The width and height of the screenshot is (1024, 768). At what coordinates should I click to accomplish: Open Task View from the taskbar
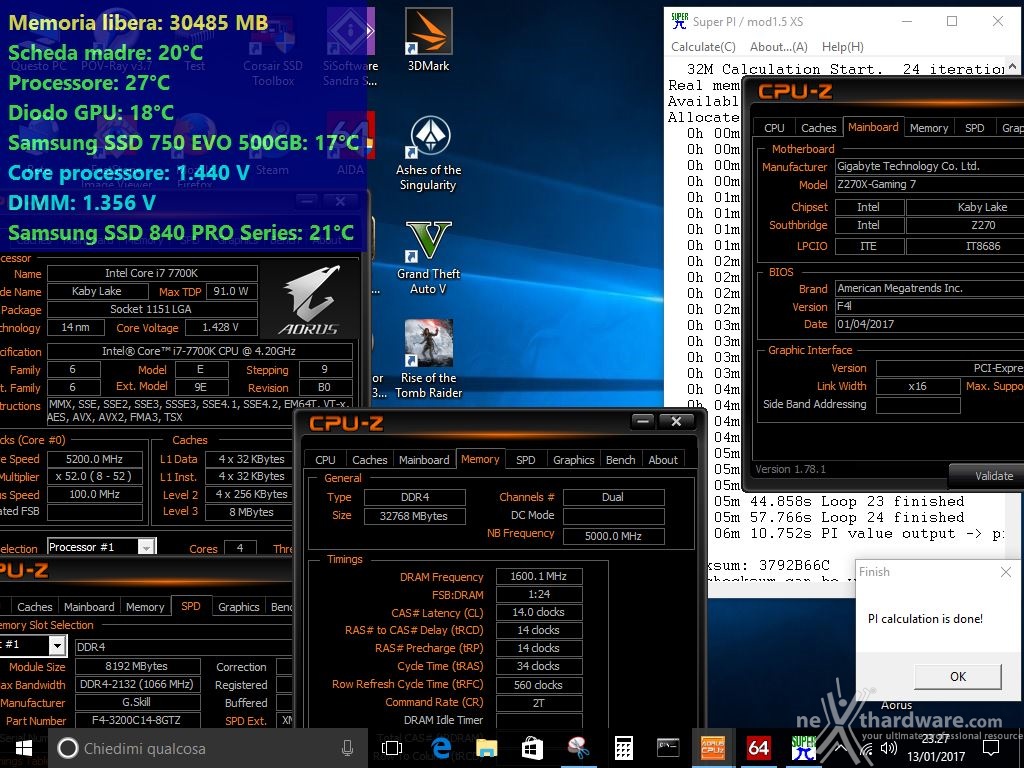click(x=392, y=748)
